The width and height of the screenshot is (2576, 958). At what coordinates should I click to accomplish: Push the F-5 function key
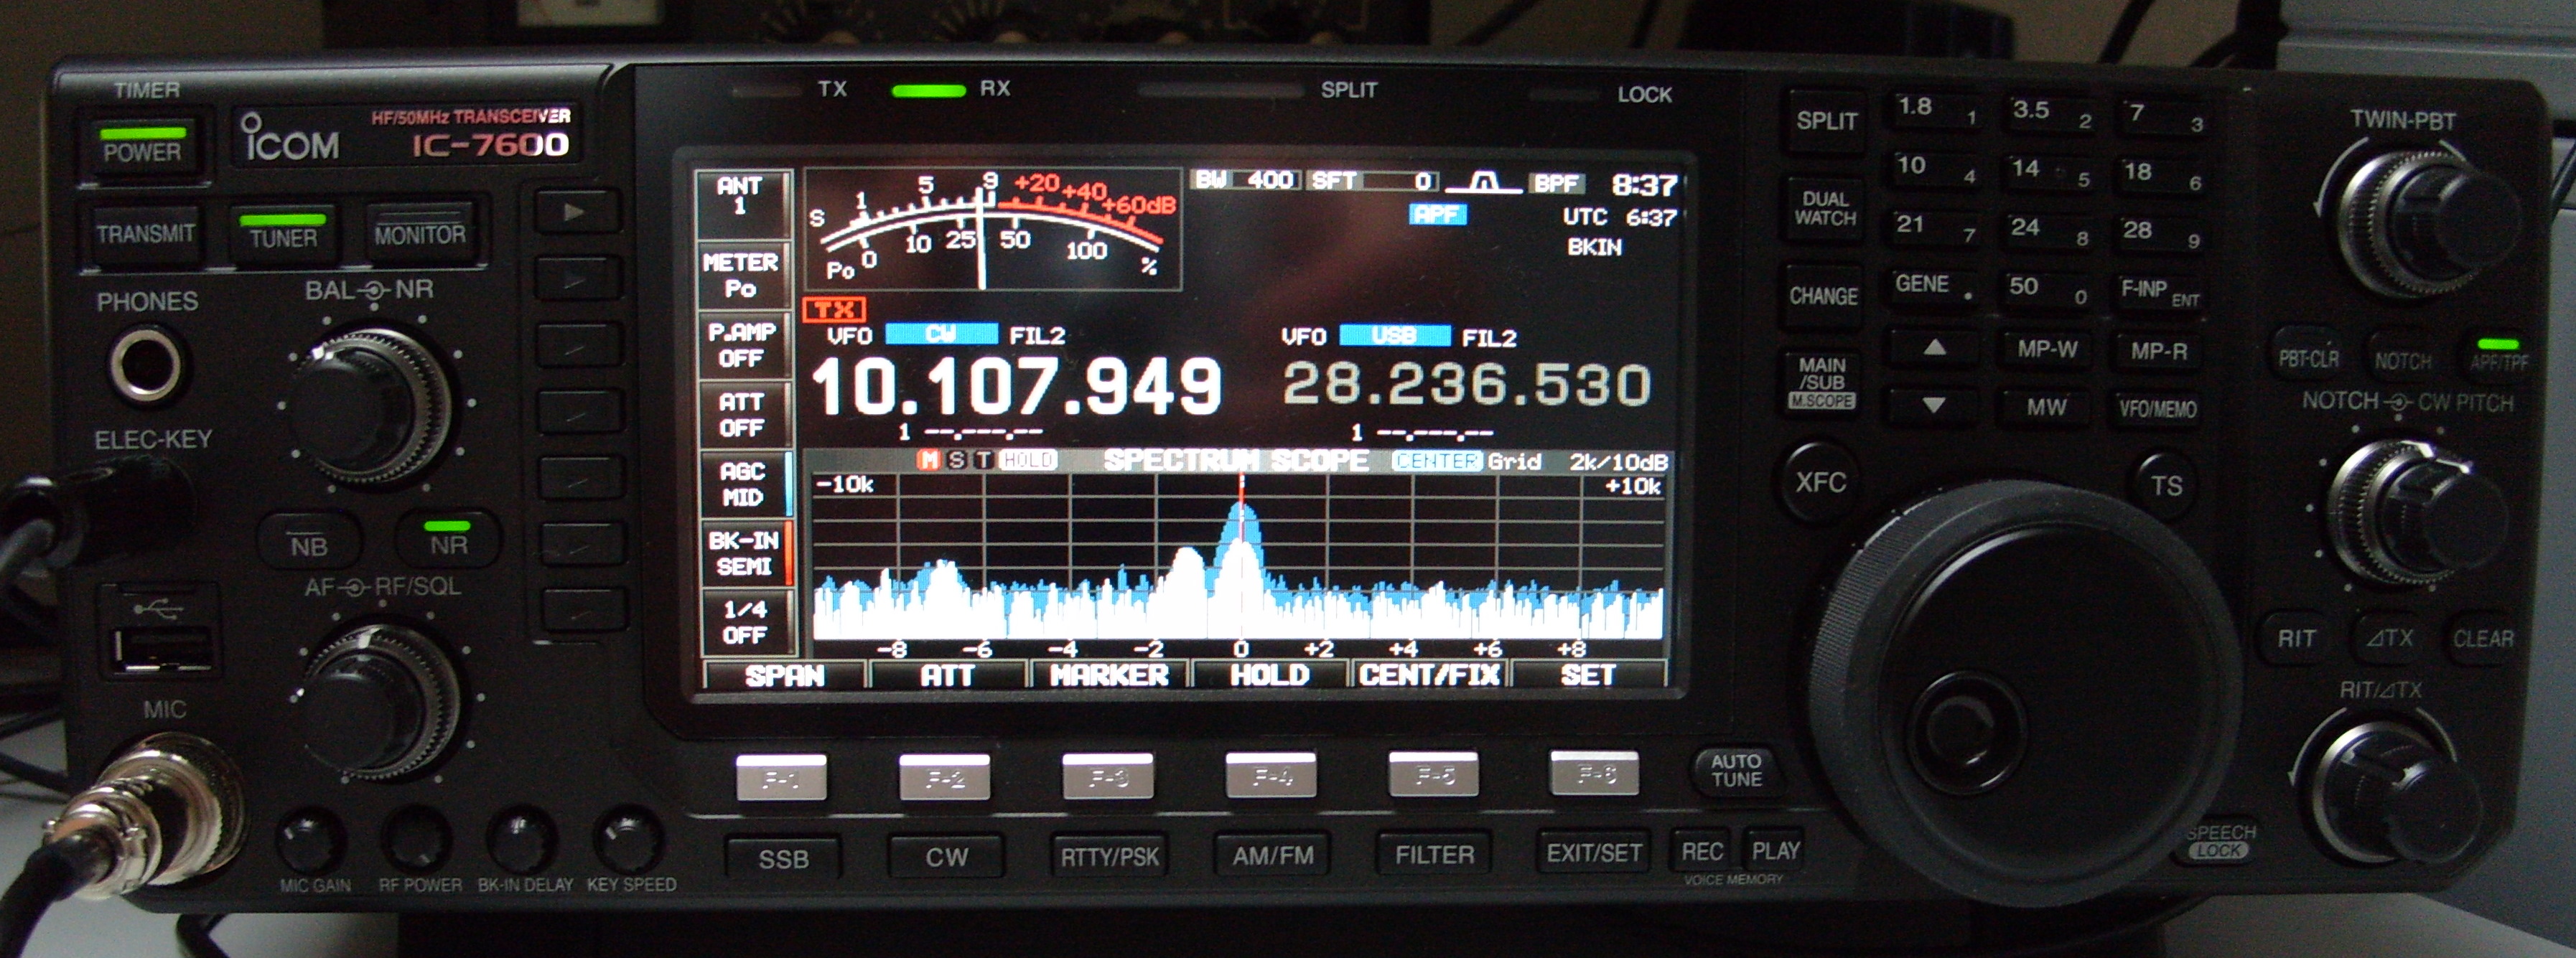[x=1434, y=775]
